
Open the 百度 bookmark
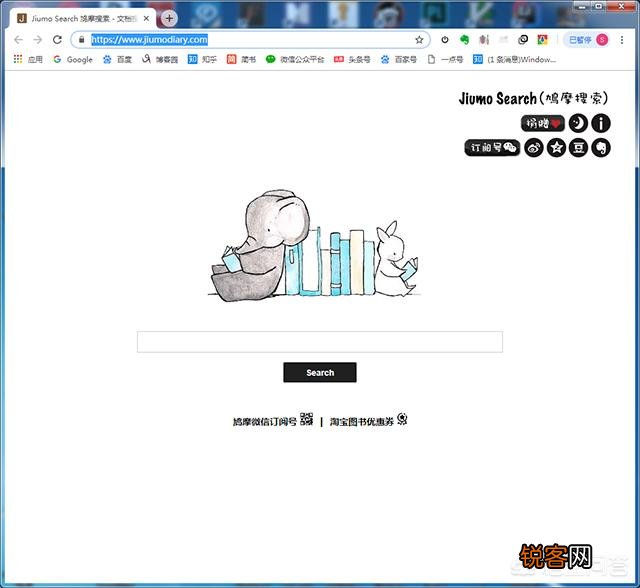(118, 60)
